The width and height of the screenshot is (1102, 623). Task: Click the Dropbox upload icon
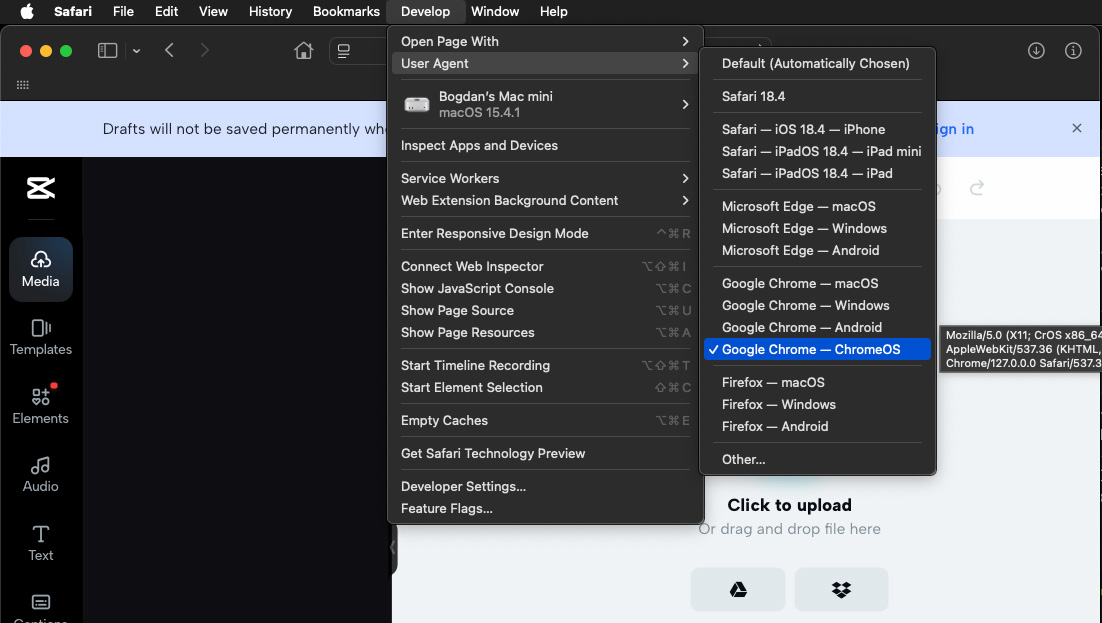click(x=841, y=589)
